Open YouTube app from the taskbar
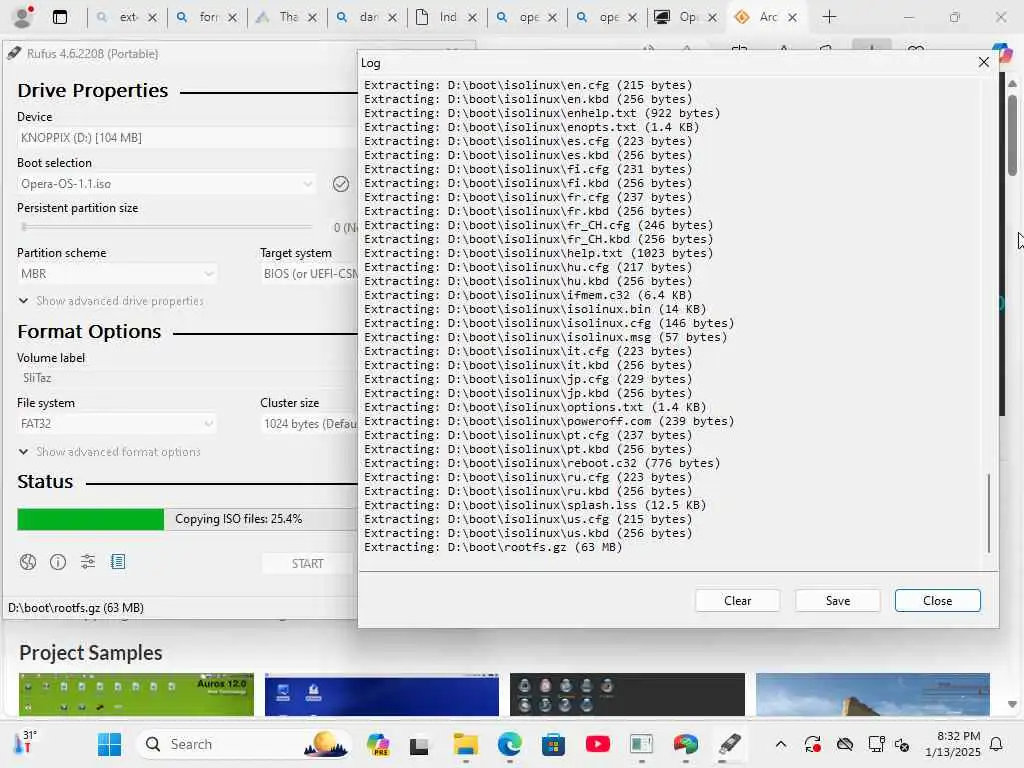Screen dimensions: 1024x768 pyautogui.click(x=598, y=744)
